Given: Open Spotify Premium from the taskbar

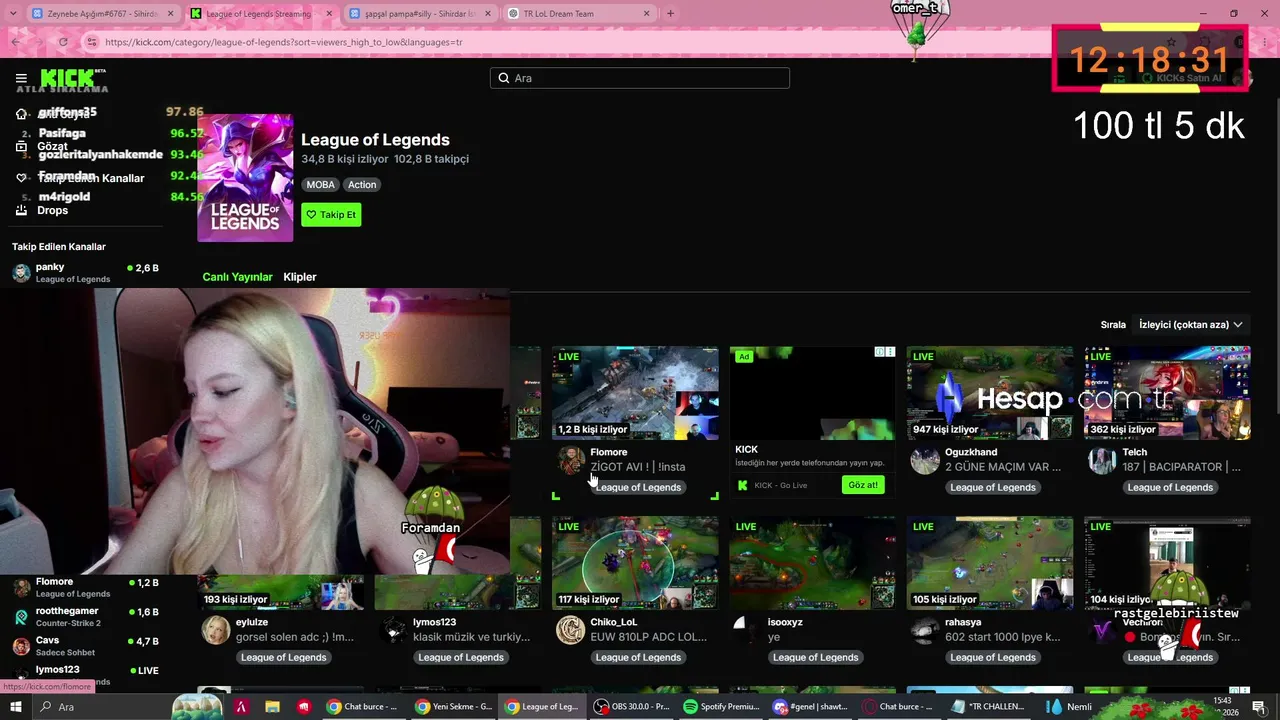Looking at the screenshot, I should point(720,707).
